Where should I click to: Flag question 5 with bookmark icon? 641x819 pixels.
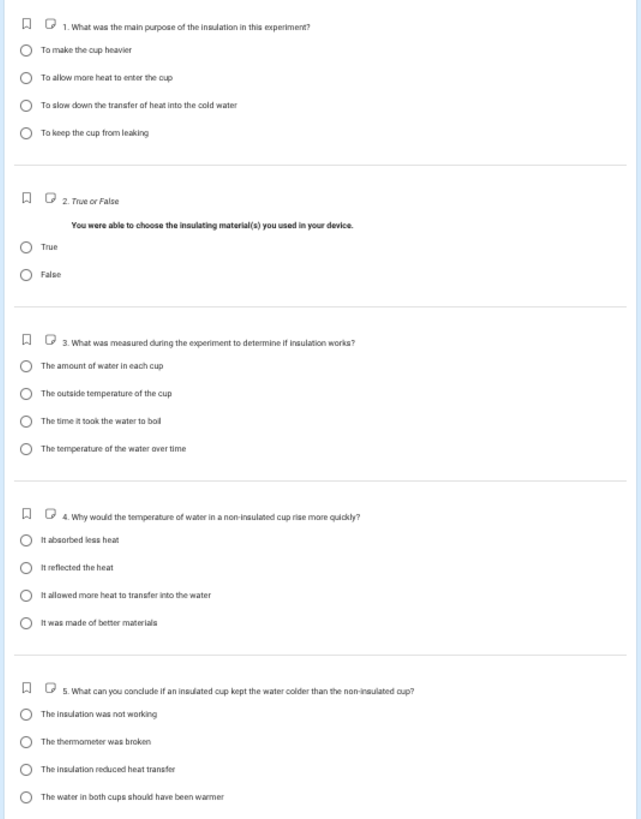tap(26, 688)
